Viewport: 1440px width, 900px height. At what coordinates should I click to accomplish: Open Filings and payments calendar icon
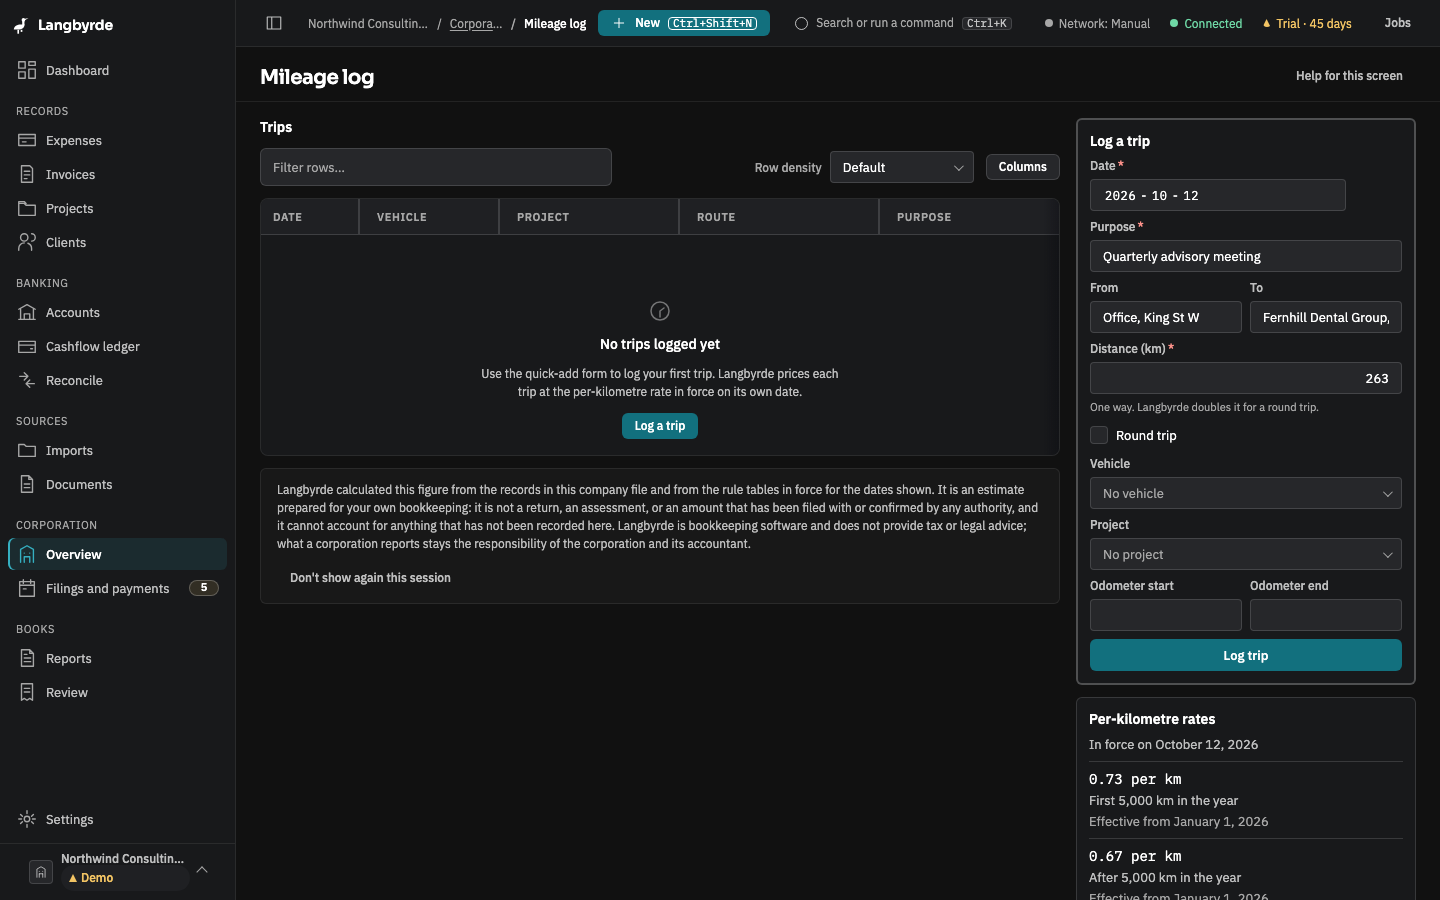(27, 588)
